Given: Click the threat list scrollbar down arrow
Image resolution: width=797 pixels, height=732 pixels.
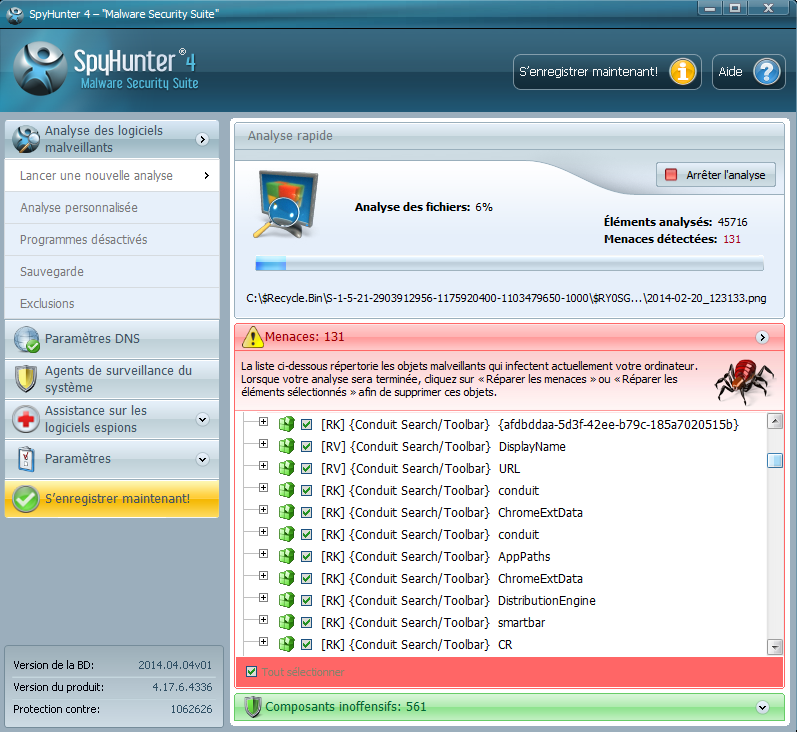Looking at the screenshot, I should point(774,647).
